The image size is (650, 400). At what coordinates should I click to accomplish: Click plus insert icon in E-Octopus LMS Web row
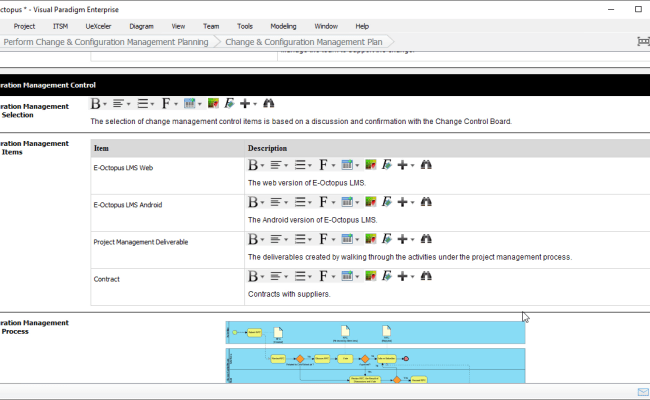pyautogui.click(x=403, y=165)
